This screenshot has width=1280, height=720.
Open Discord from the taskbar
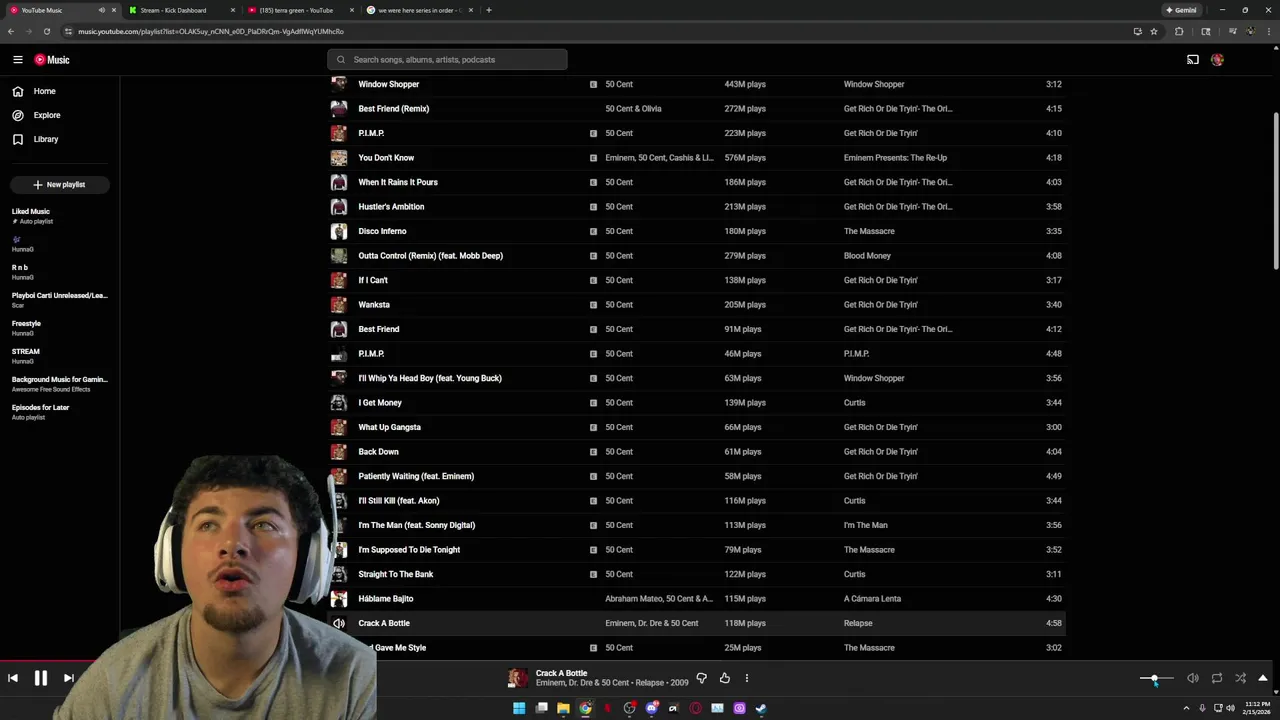click(651, 708)
